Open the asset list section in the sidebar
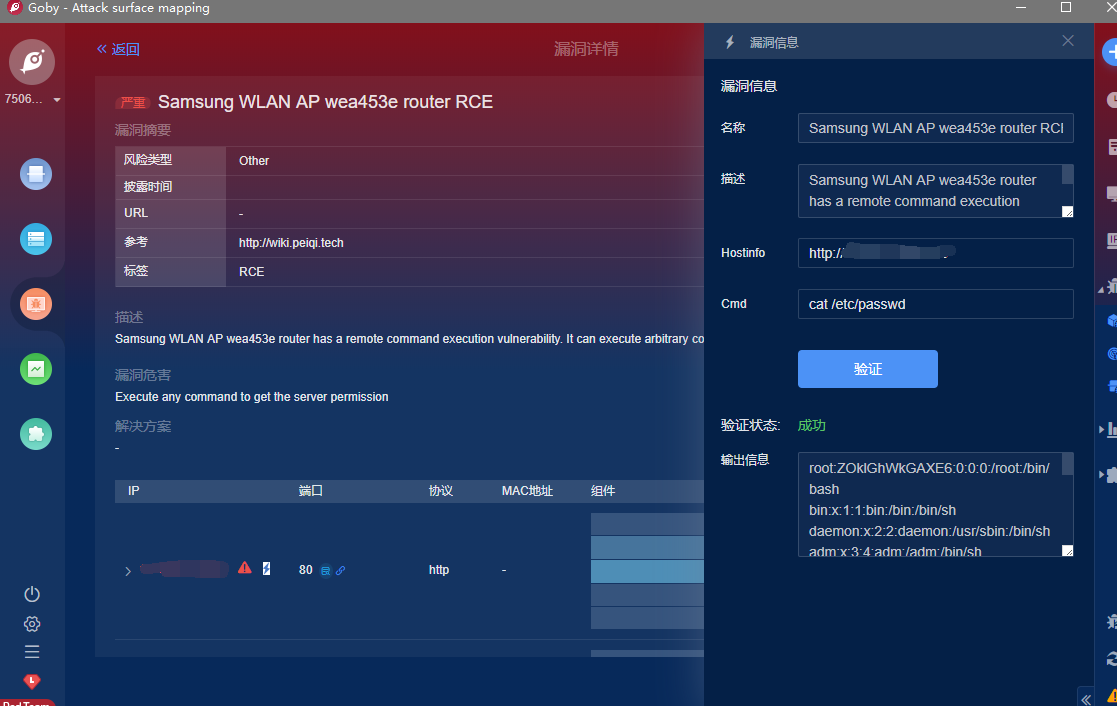The image size is (1117, 706). (x=36, y=239)
